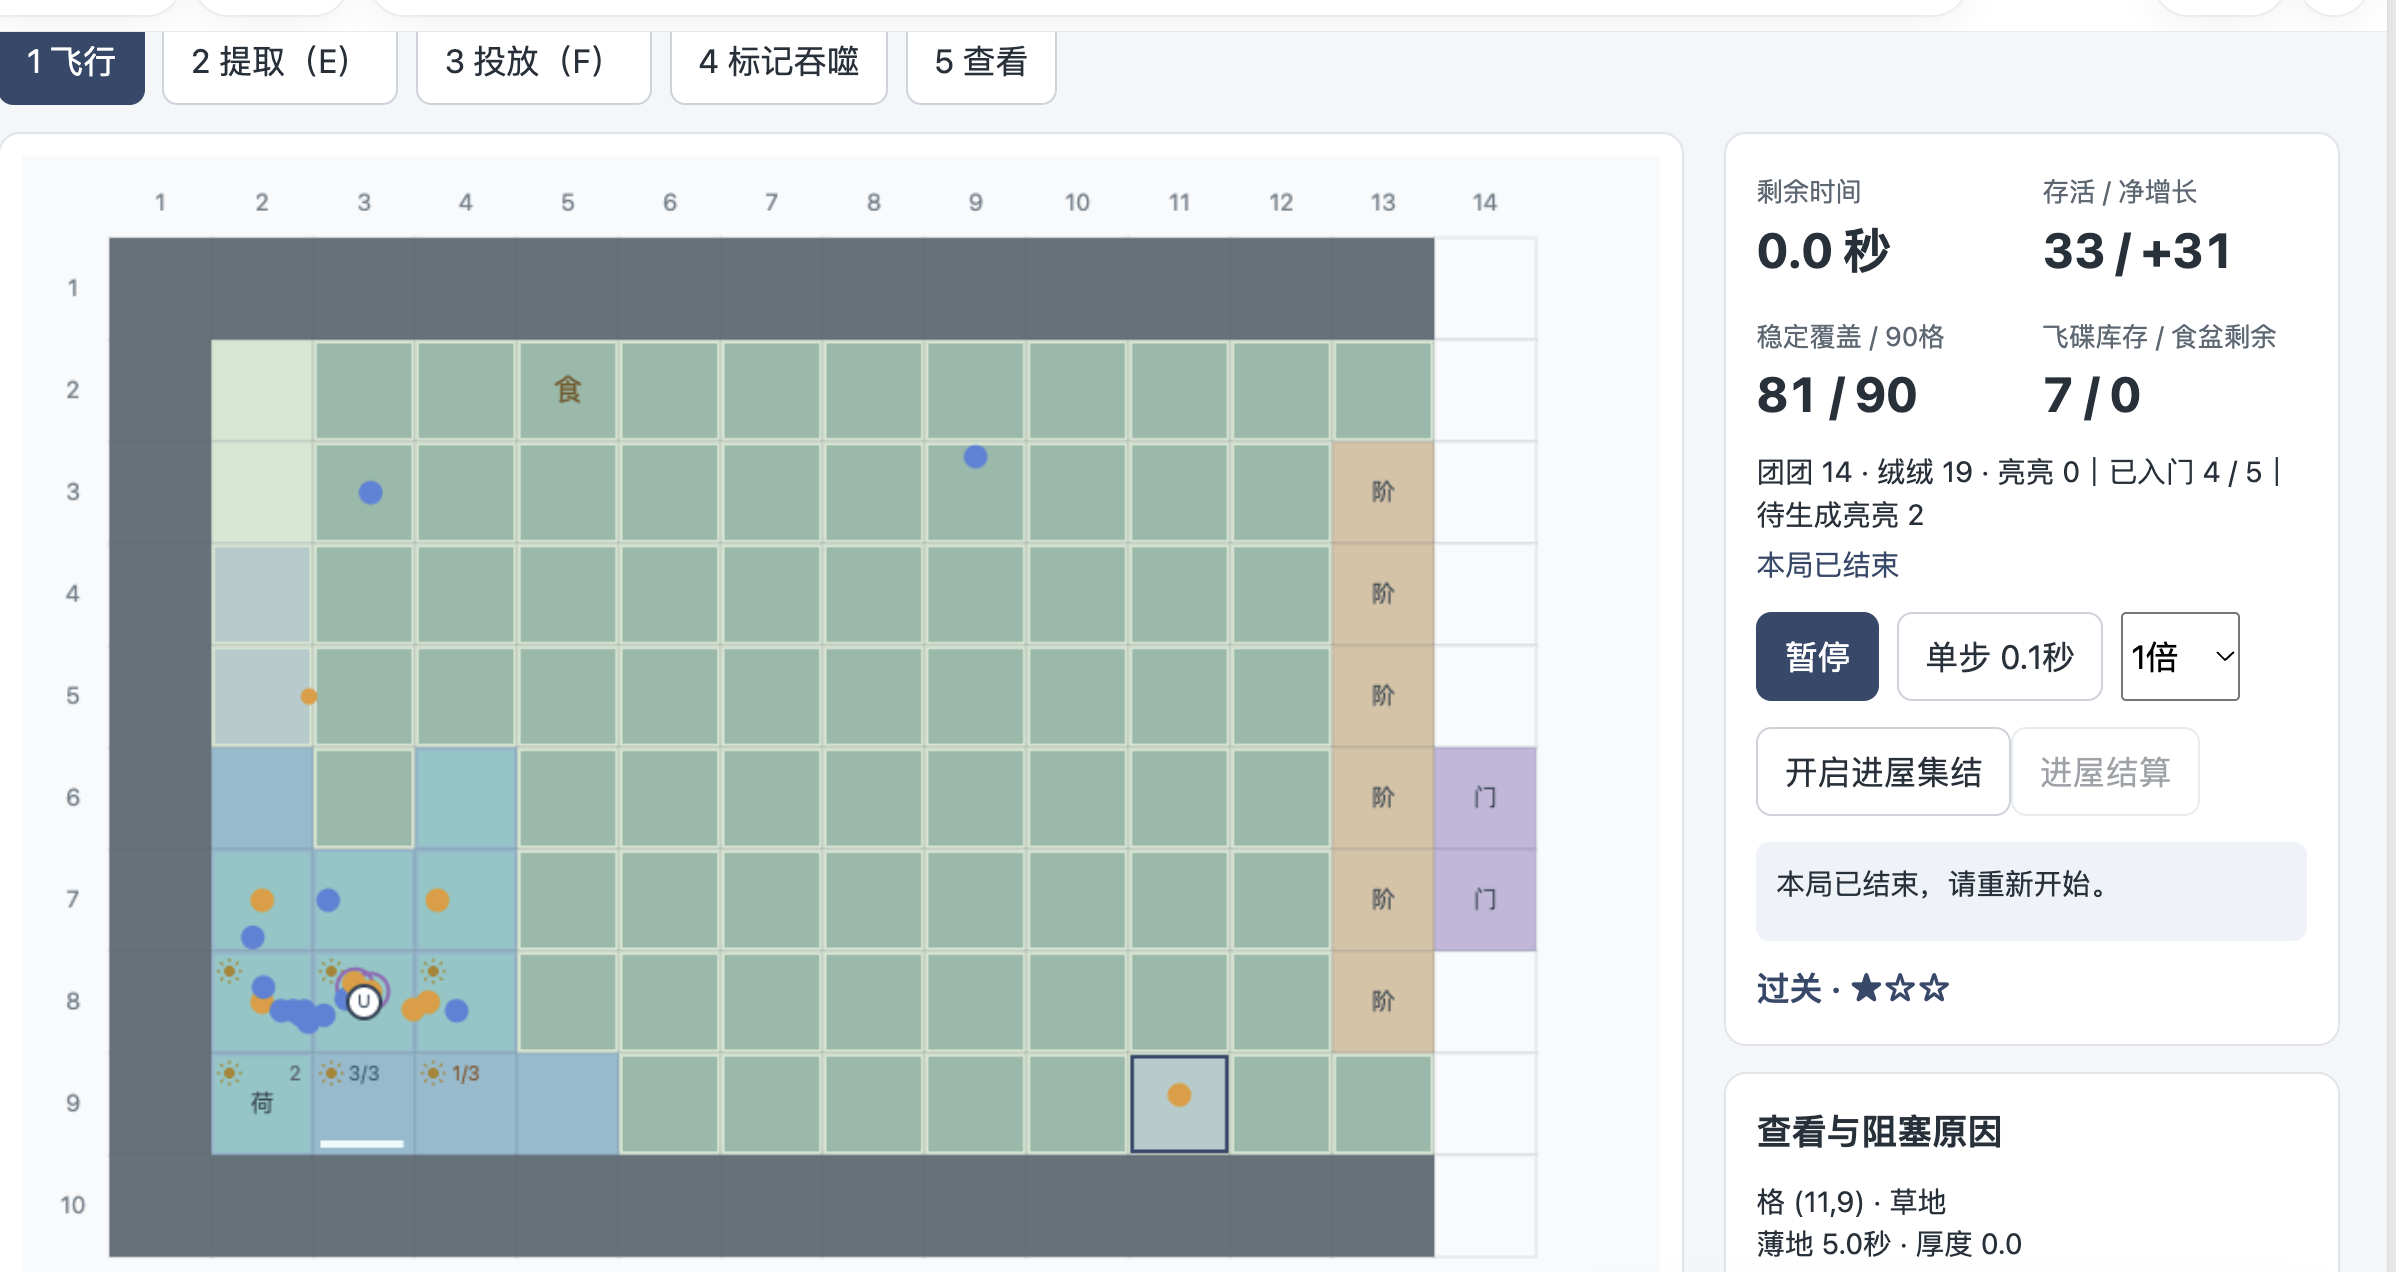This screenshot has width=2396, height=1272.
Task: Click the 阶 step tile in row 5
Action: pos(1383,695)
